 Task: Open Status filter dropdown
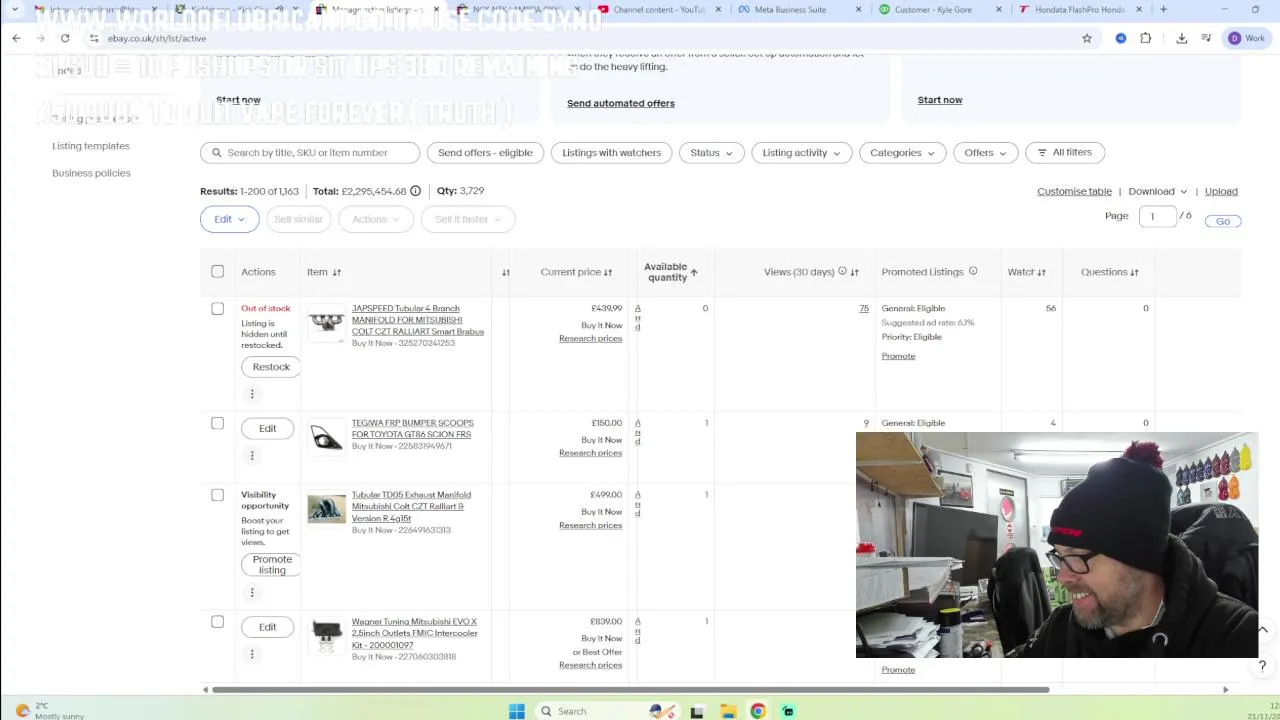(x=711, y=153)
